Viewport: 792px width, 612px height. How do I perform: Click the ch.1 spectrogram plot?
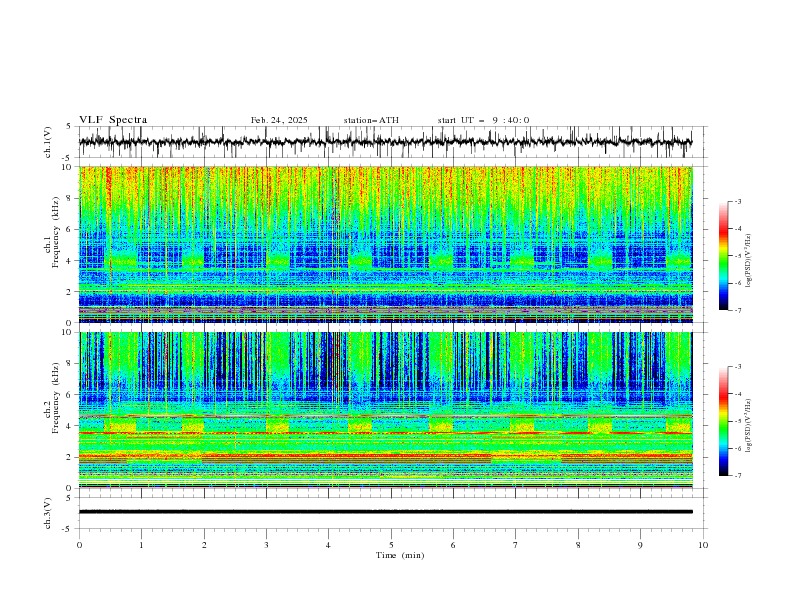[386, 244]
